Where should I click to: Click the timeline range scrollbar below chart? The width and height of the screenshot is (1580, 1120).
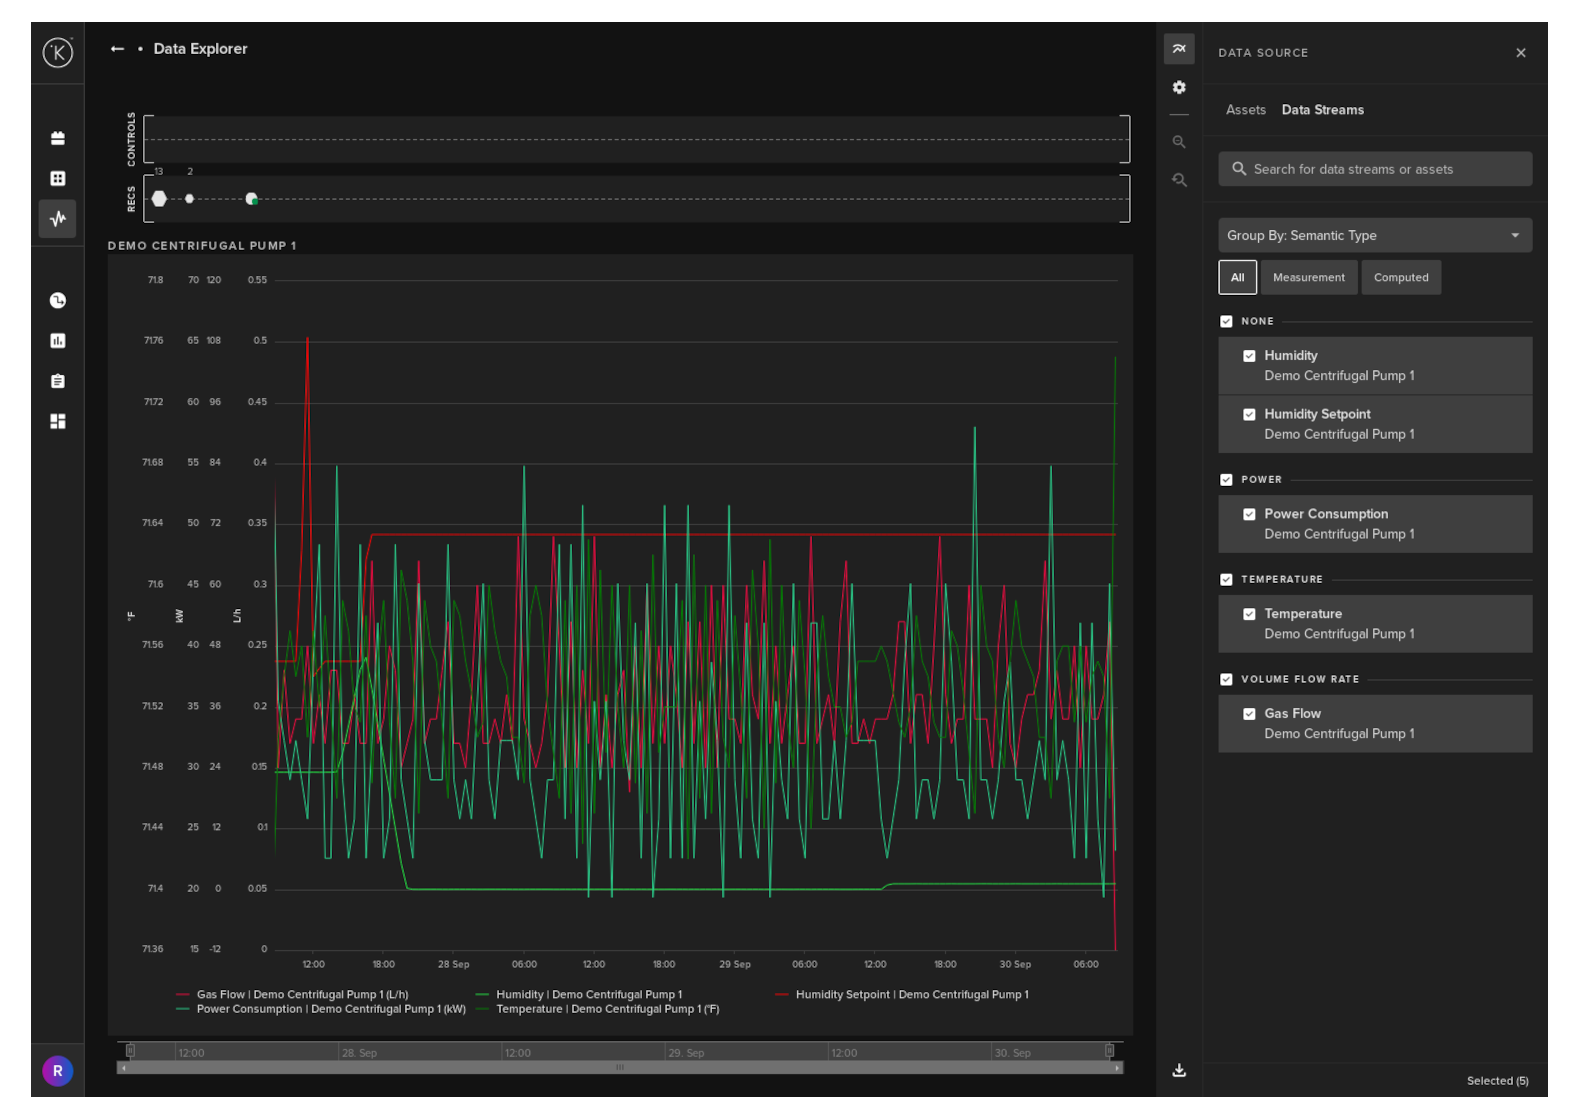(x=620, y=1068)
